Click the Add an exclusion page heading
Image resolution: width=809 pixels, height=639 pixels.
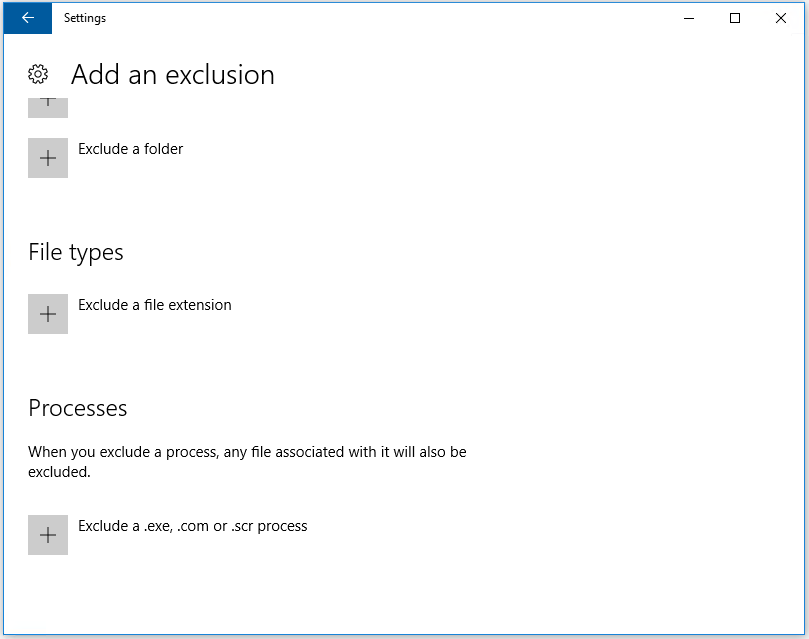pos(172,75)
